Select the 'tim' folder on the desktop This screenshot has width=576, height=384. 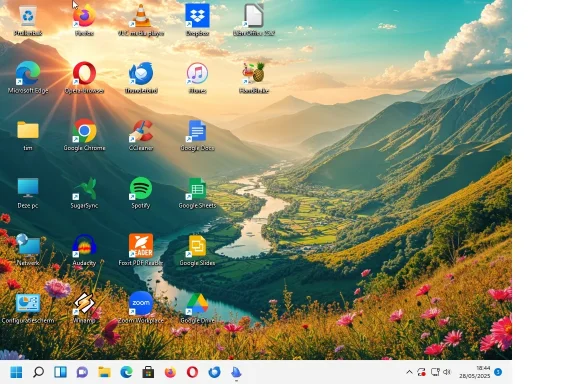pyautogui.click(x=28, y=135)
